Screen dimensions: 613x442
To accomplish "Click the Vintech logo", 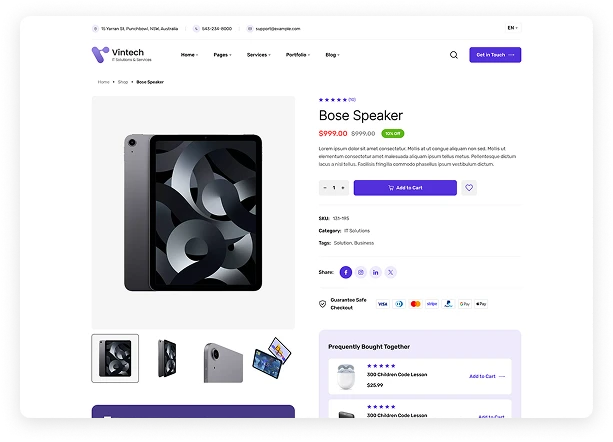I will 124,54.
